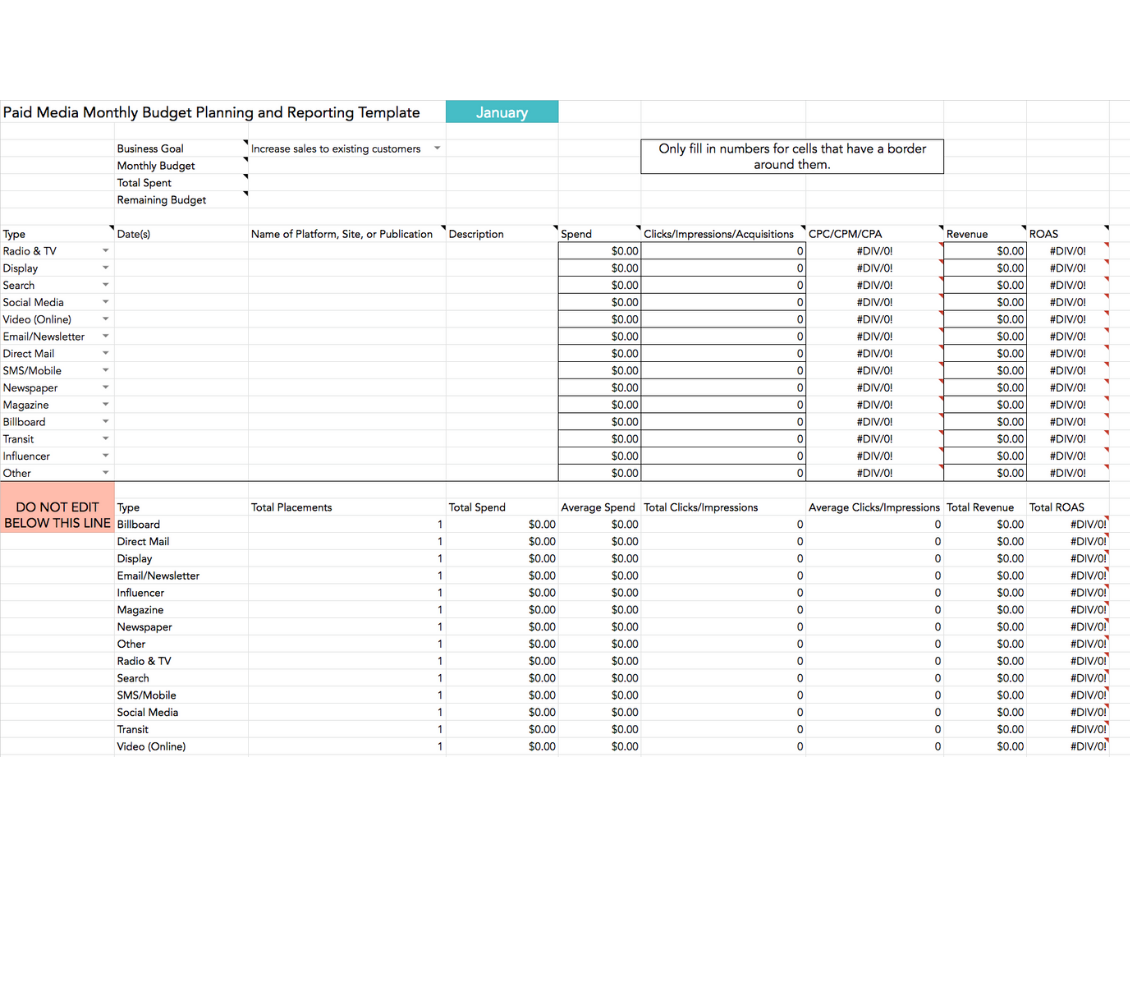Open the Radio & TV type dropdown arrow

coord(105,251)
